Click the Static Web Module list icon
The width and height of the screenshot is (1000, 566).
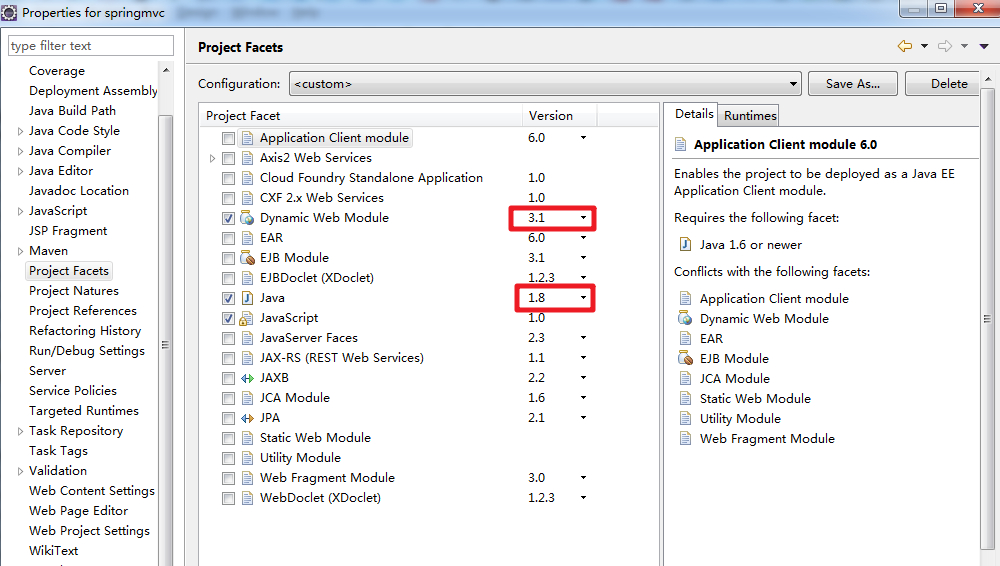click(247, 438)
